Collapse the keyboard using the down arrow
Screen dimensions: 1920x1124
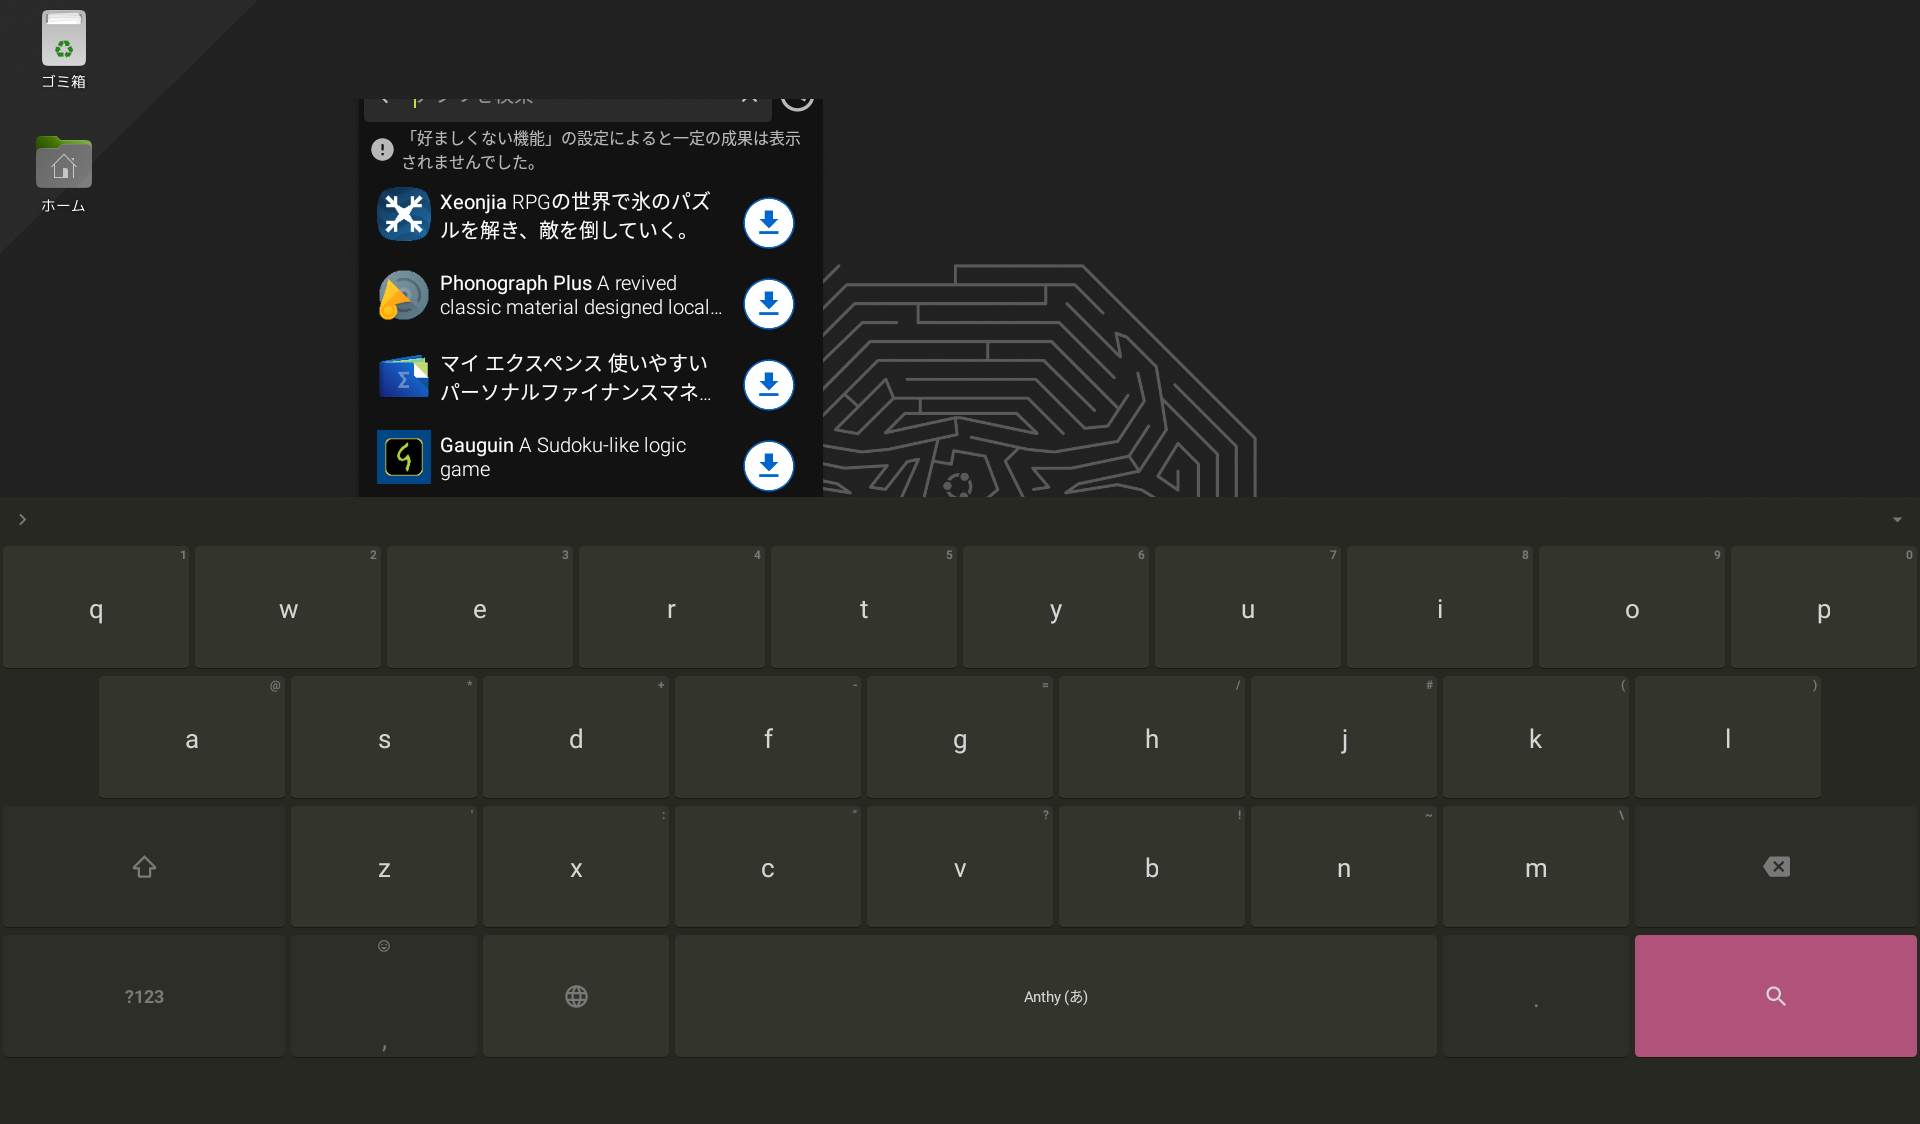tap(1897, 519)
